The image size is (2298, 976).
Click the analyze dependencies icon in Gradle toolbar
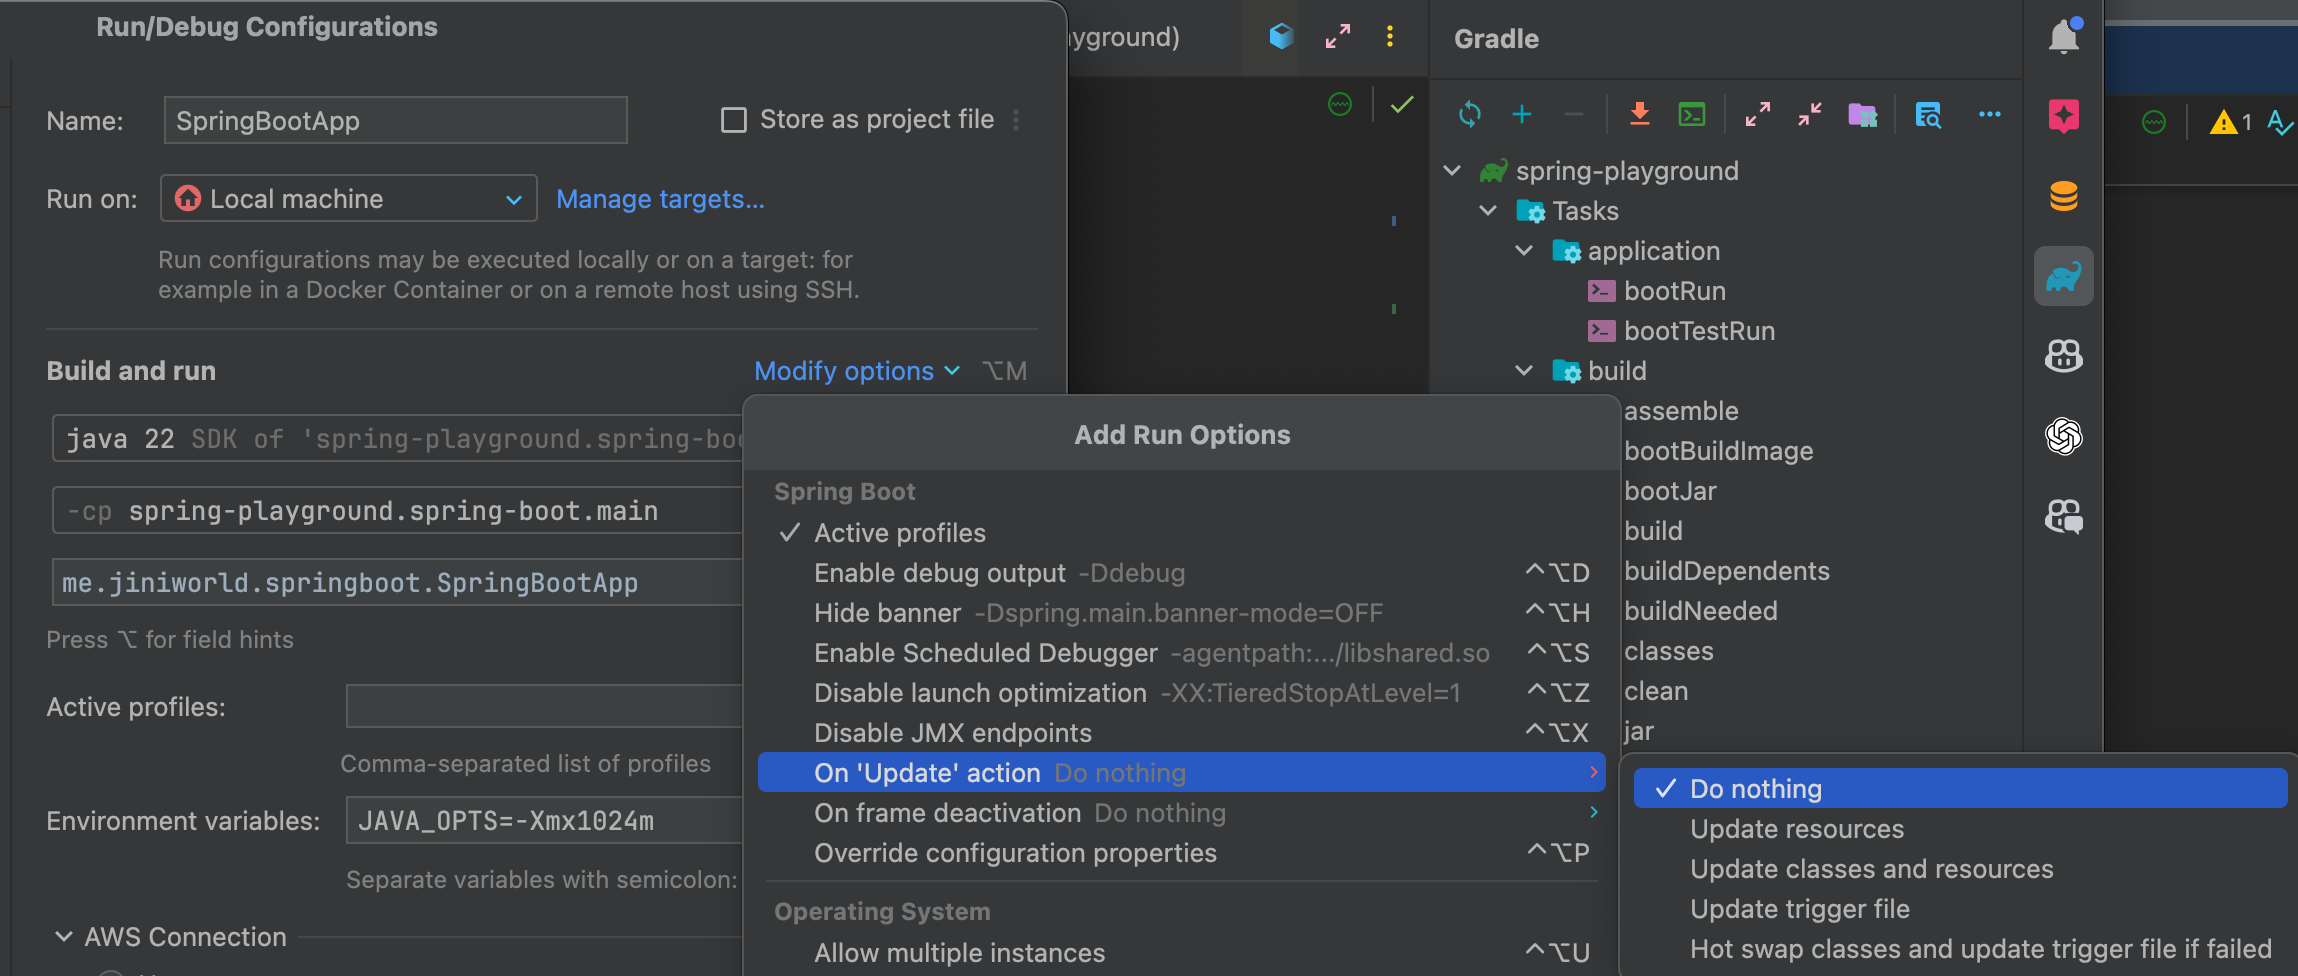[x=1928, y=114]
